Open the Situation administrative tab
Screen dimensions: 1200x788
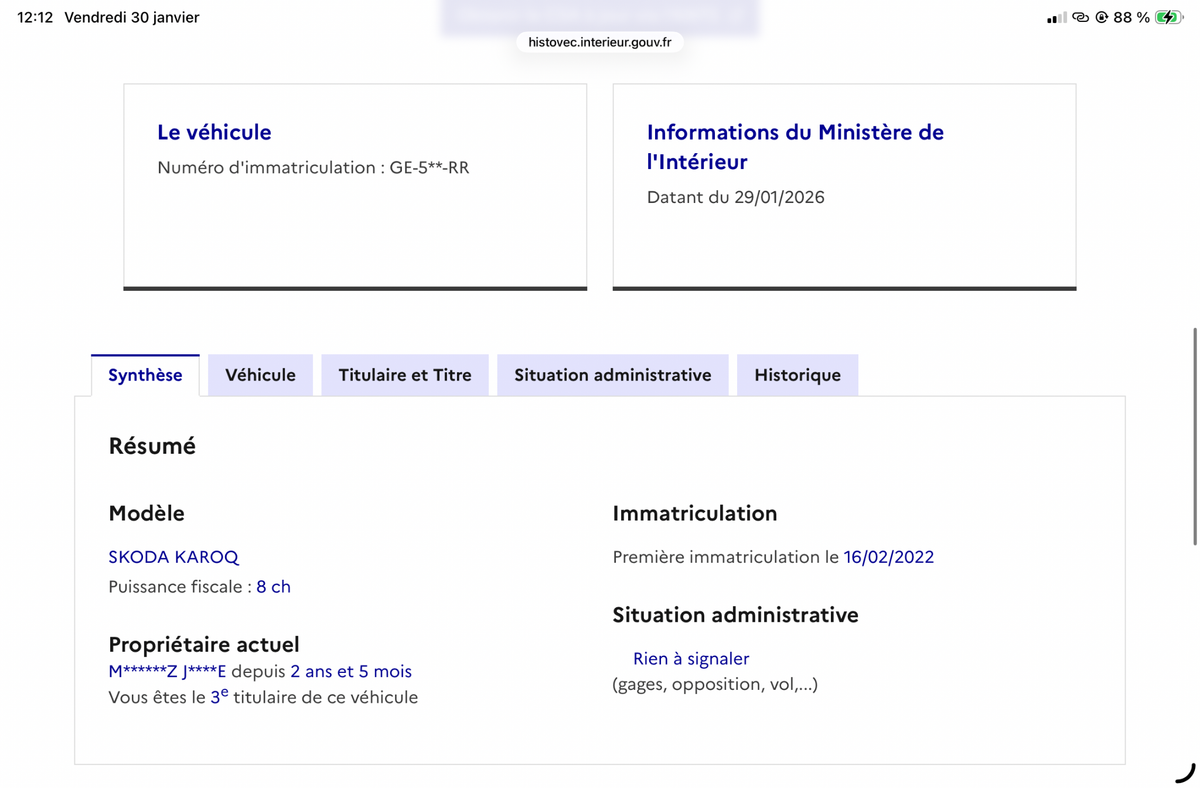[x=613, y=375]
